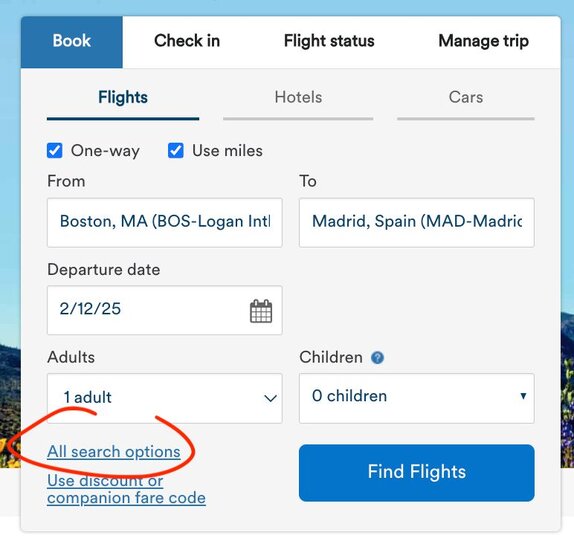Go to the Manage trip tab

[x=484, y=41]
